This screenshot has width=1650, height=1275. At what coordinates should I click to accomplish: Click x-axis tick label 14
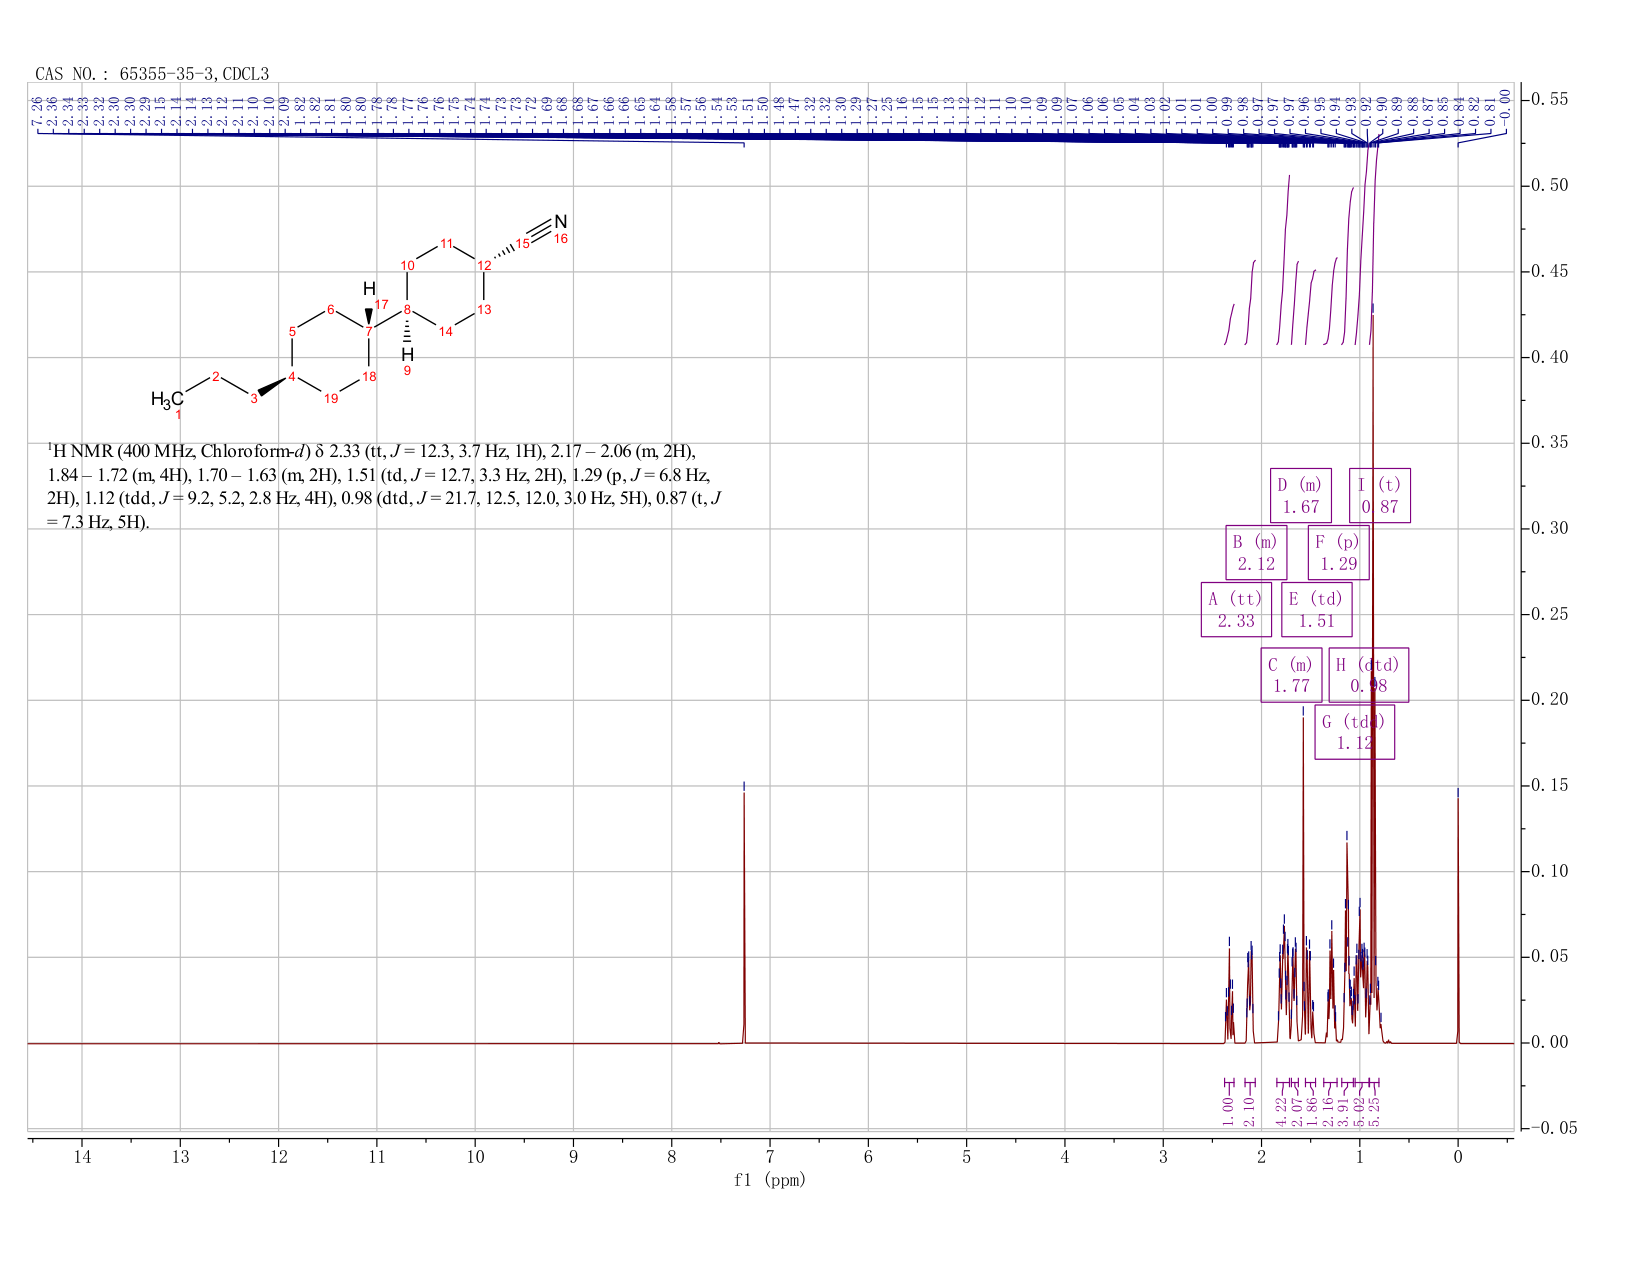pos(82,1157)
